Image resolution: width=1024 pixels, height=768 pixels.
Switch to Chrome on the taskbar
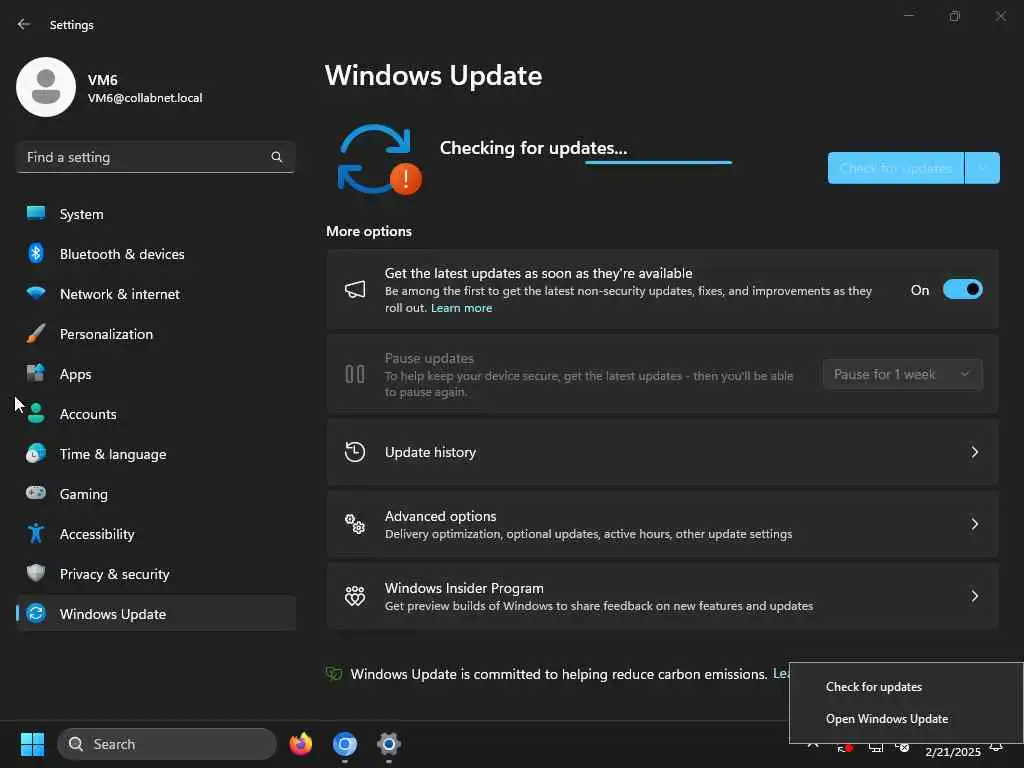point(345,744)
